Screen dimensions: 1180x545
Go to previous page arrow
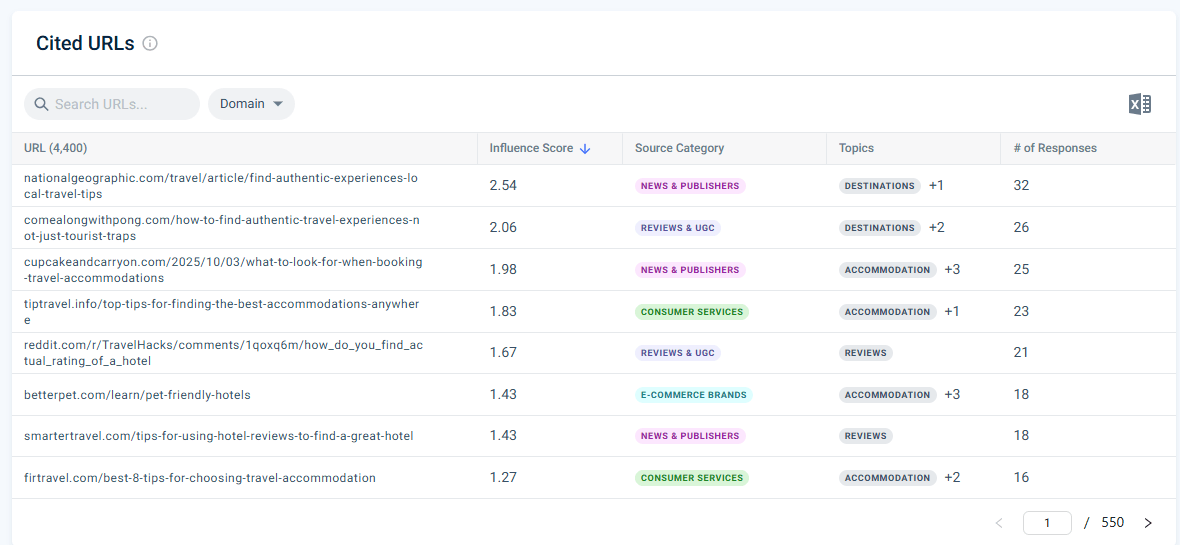click(x=999, y=522)
